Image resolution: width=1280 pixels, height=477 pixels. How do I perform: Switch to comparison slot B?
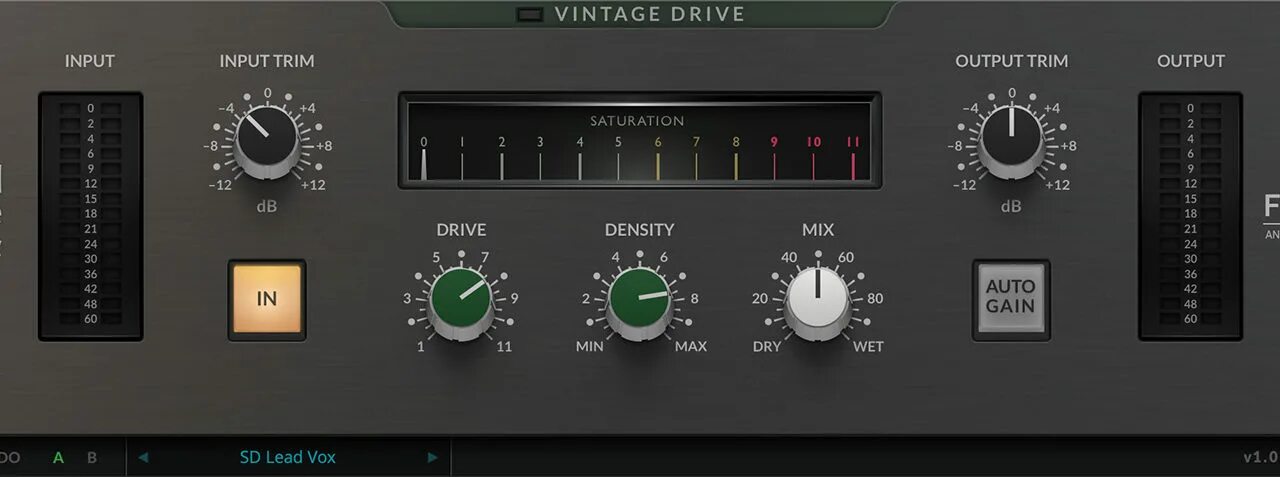(92, 458)
